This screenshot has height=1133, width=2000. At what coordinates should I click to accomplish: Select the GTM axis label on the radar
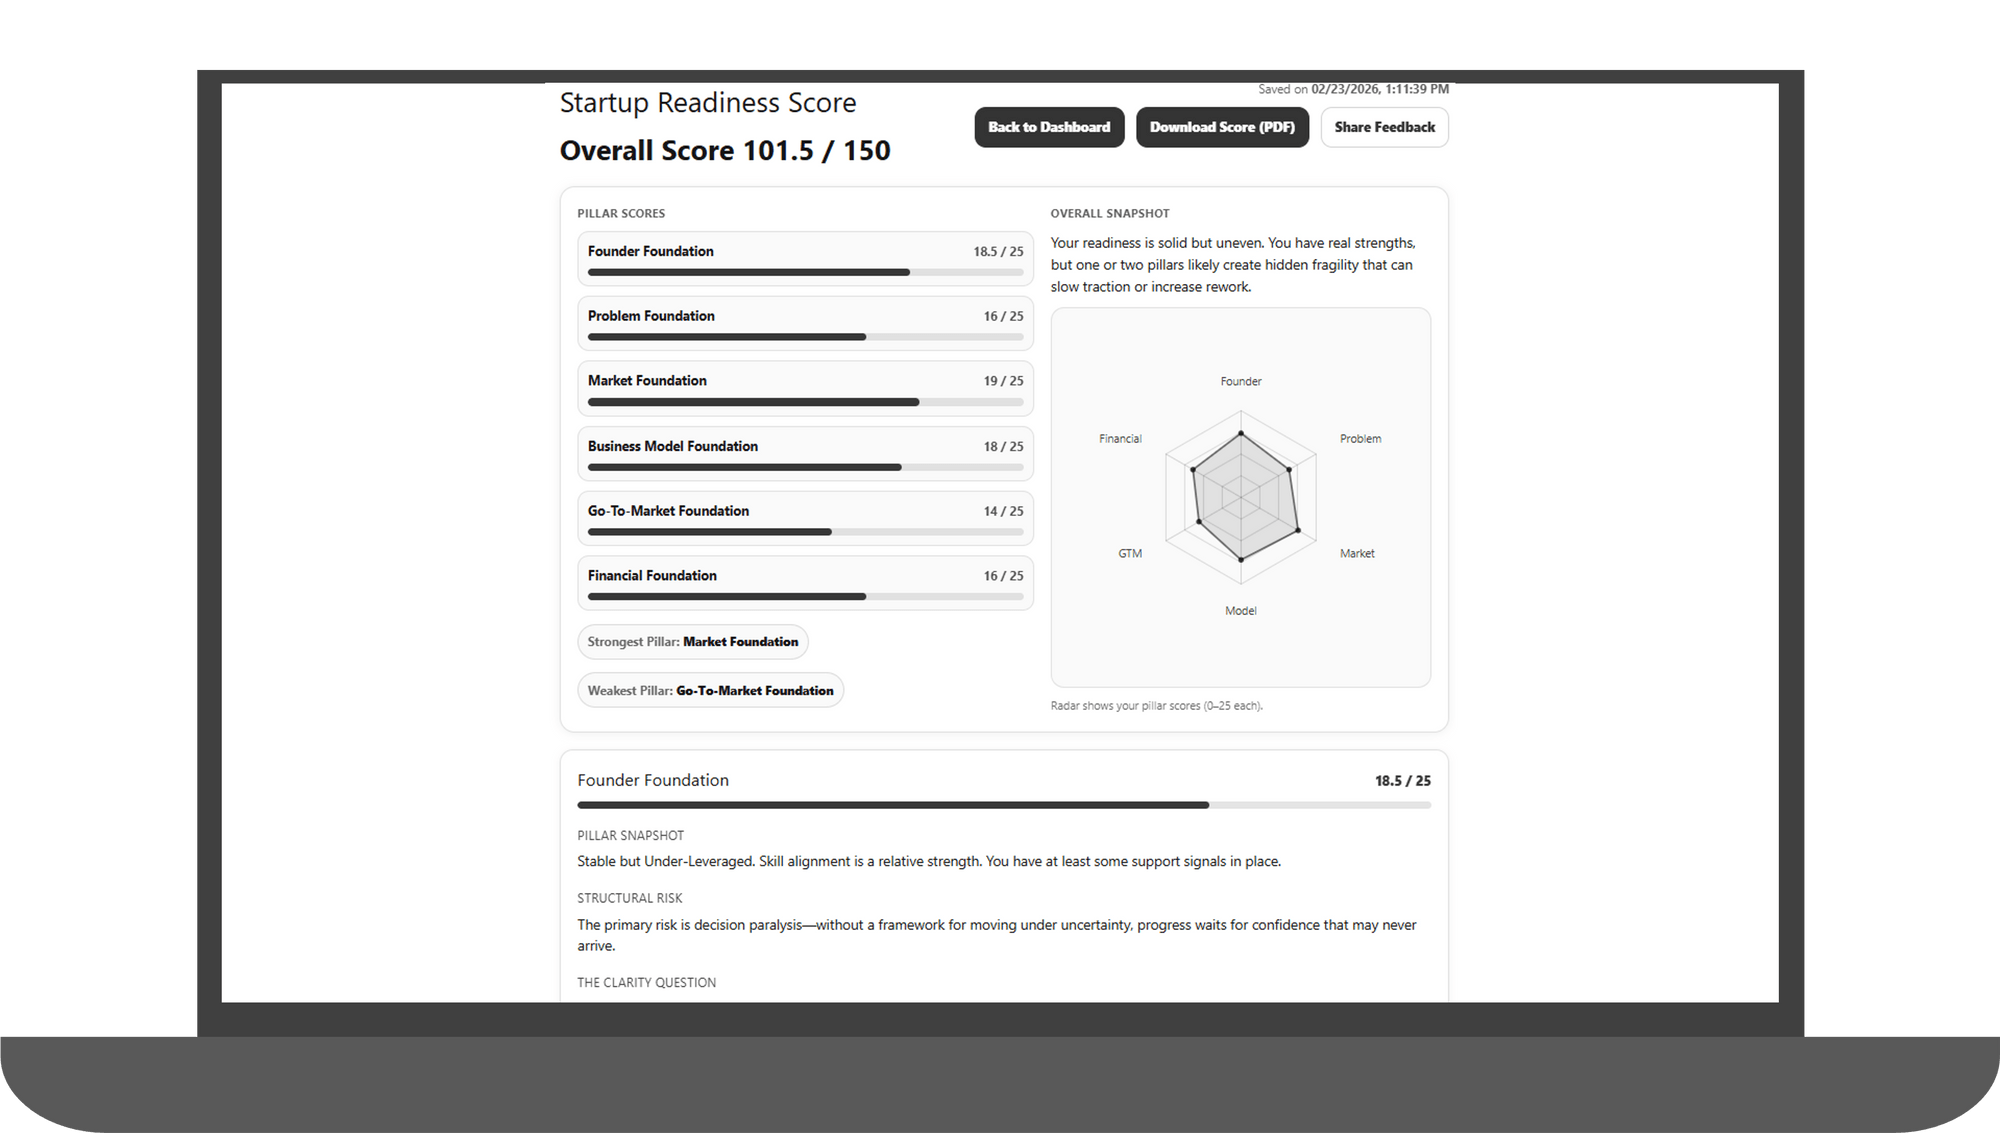tap(1129, 552)
